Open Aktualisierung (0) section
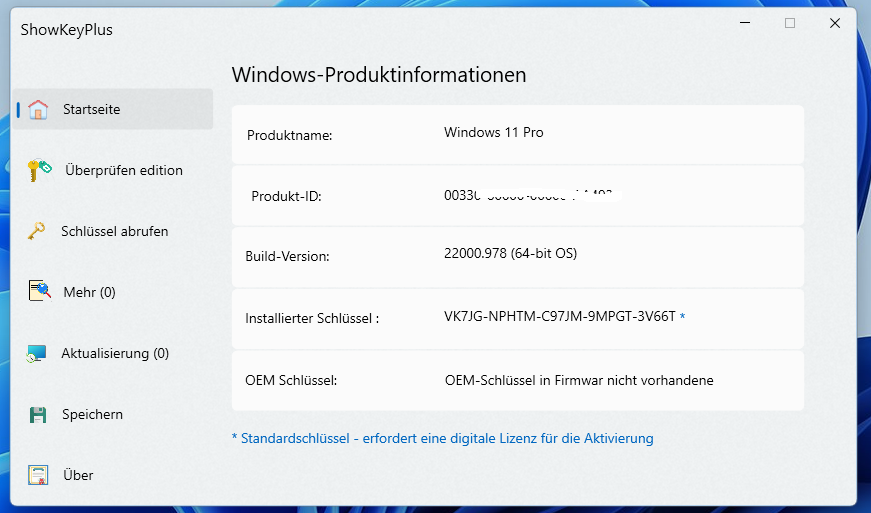Screen dimensions: 871x513 (113, 353)
